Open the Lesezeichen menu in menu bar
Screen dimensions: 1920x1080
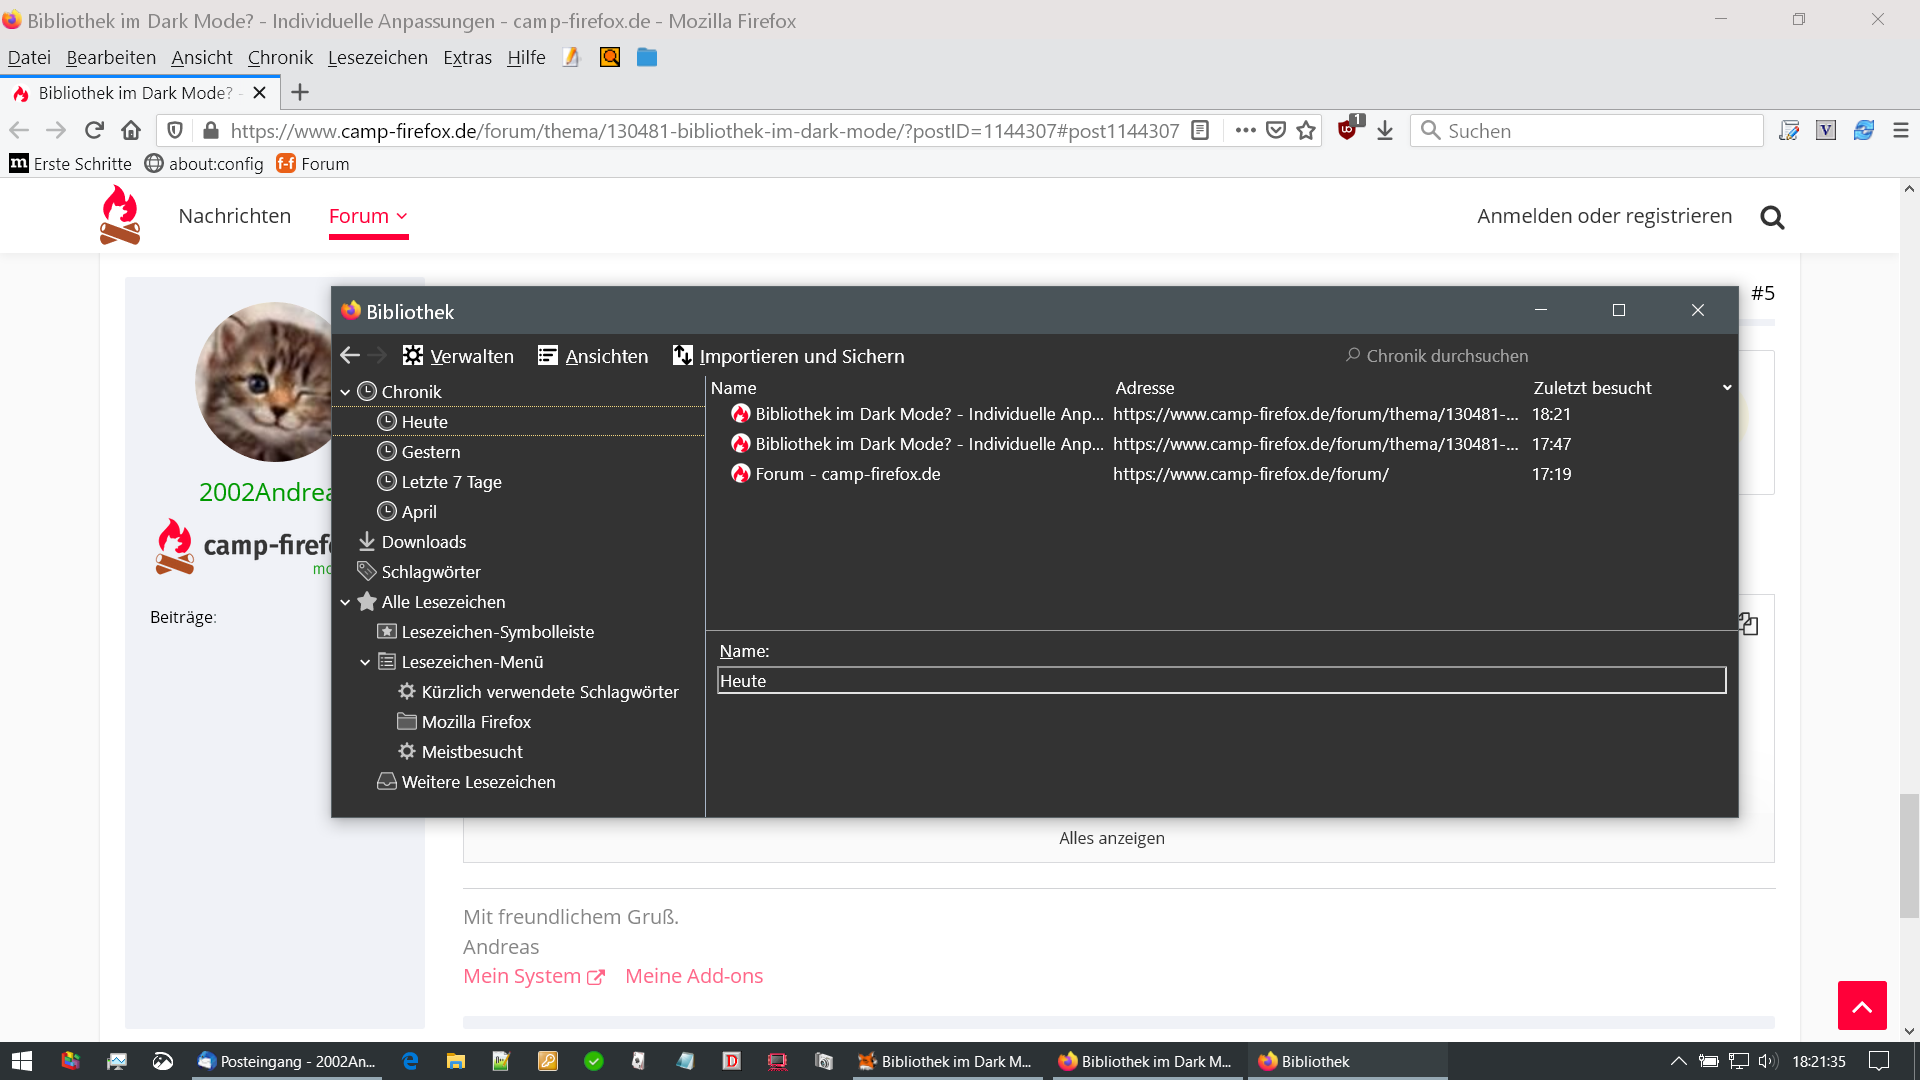tap(377, 57)
